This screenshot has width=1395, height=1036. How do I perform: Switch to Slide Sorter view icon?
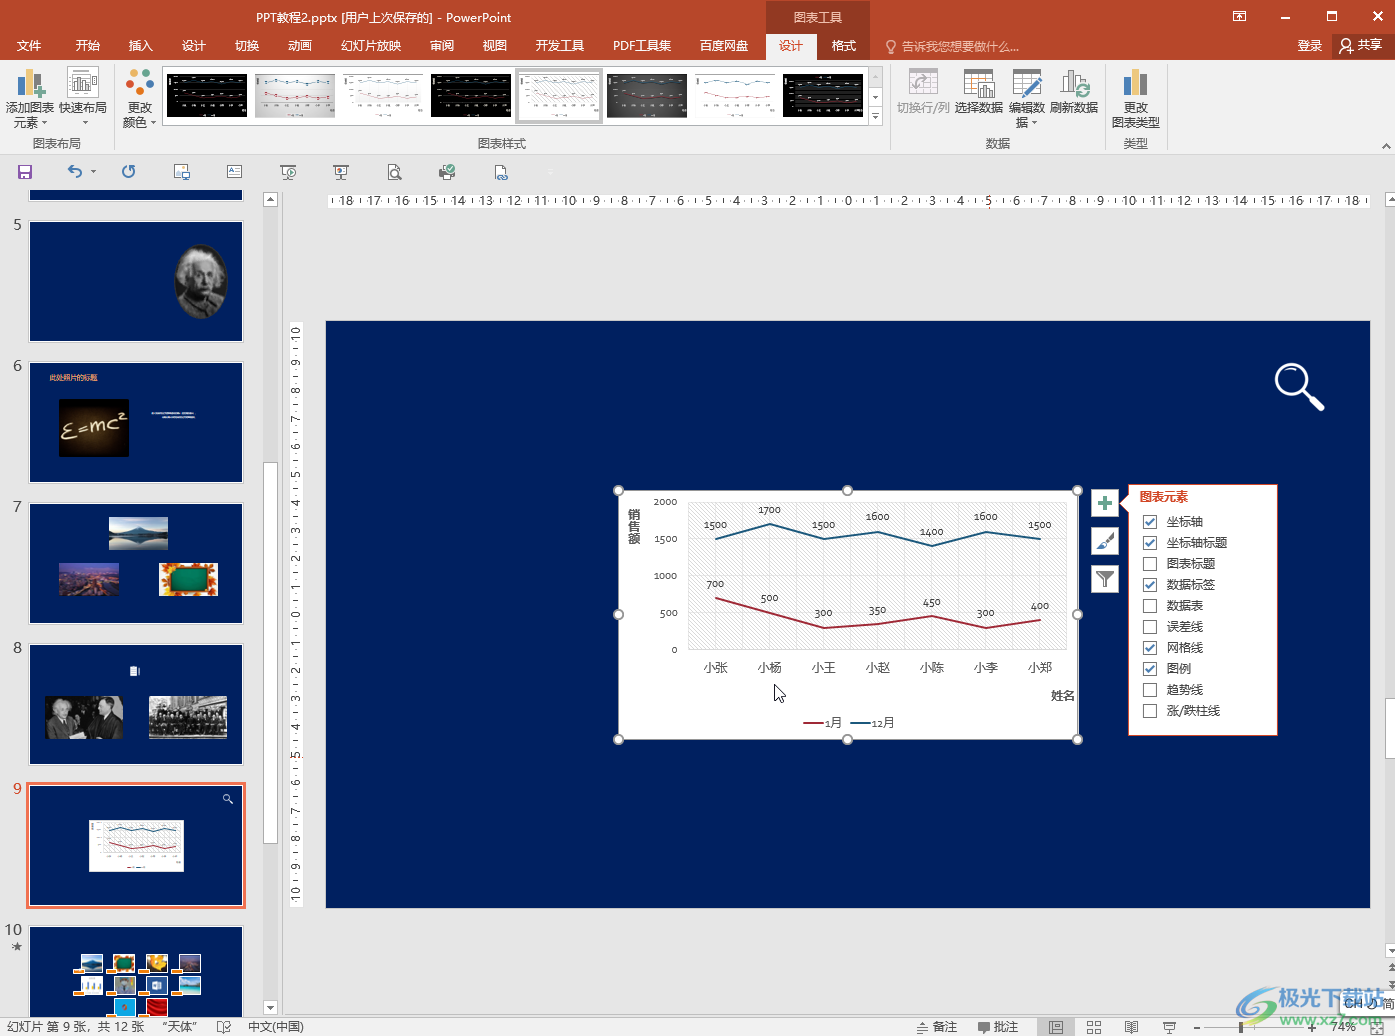1094,1027
